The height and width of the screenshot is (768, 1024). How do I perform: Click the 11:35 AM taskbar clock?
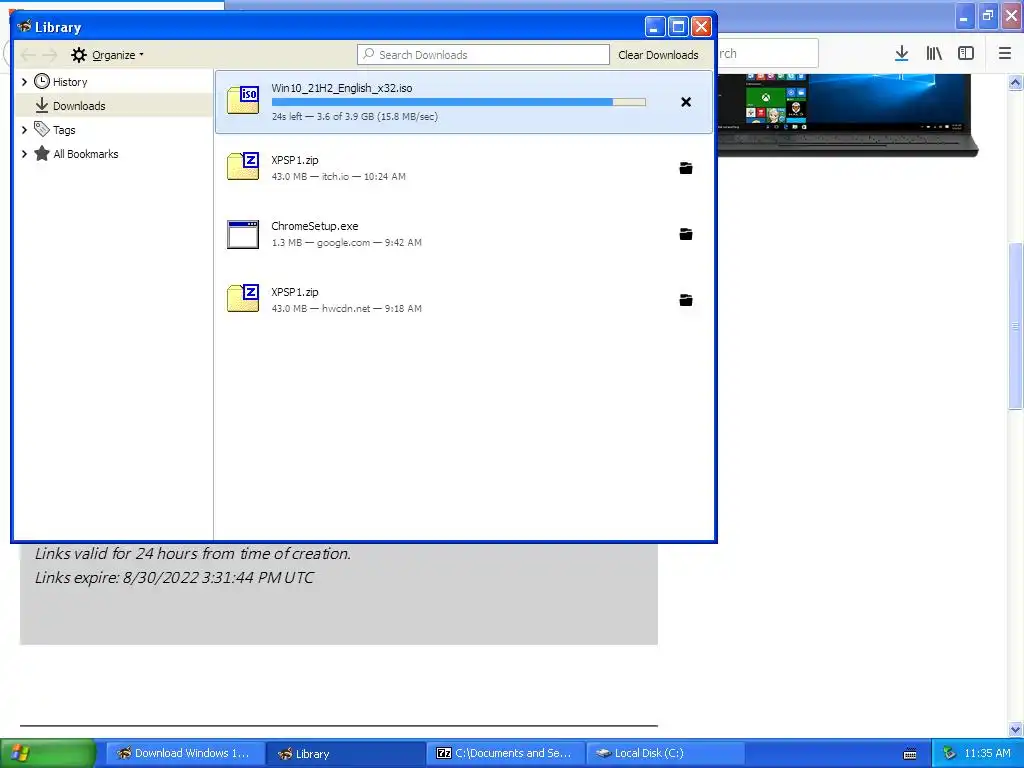click(987, 753)
